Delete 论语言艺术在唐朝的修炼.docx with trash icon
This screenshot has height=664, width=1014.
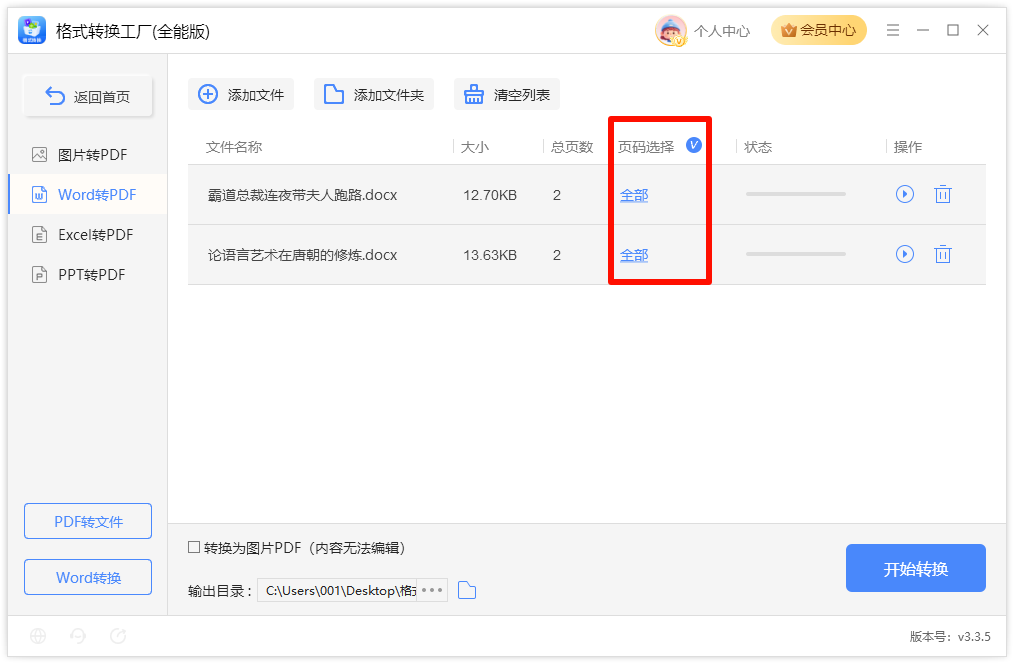click(x=942, y=254)
